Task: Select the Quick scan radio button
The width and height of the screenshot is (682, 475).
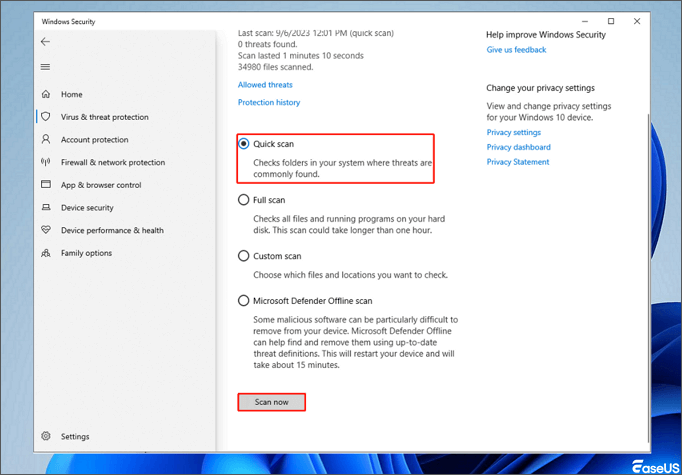Action: click(x=244, y=144)
